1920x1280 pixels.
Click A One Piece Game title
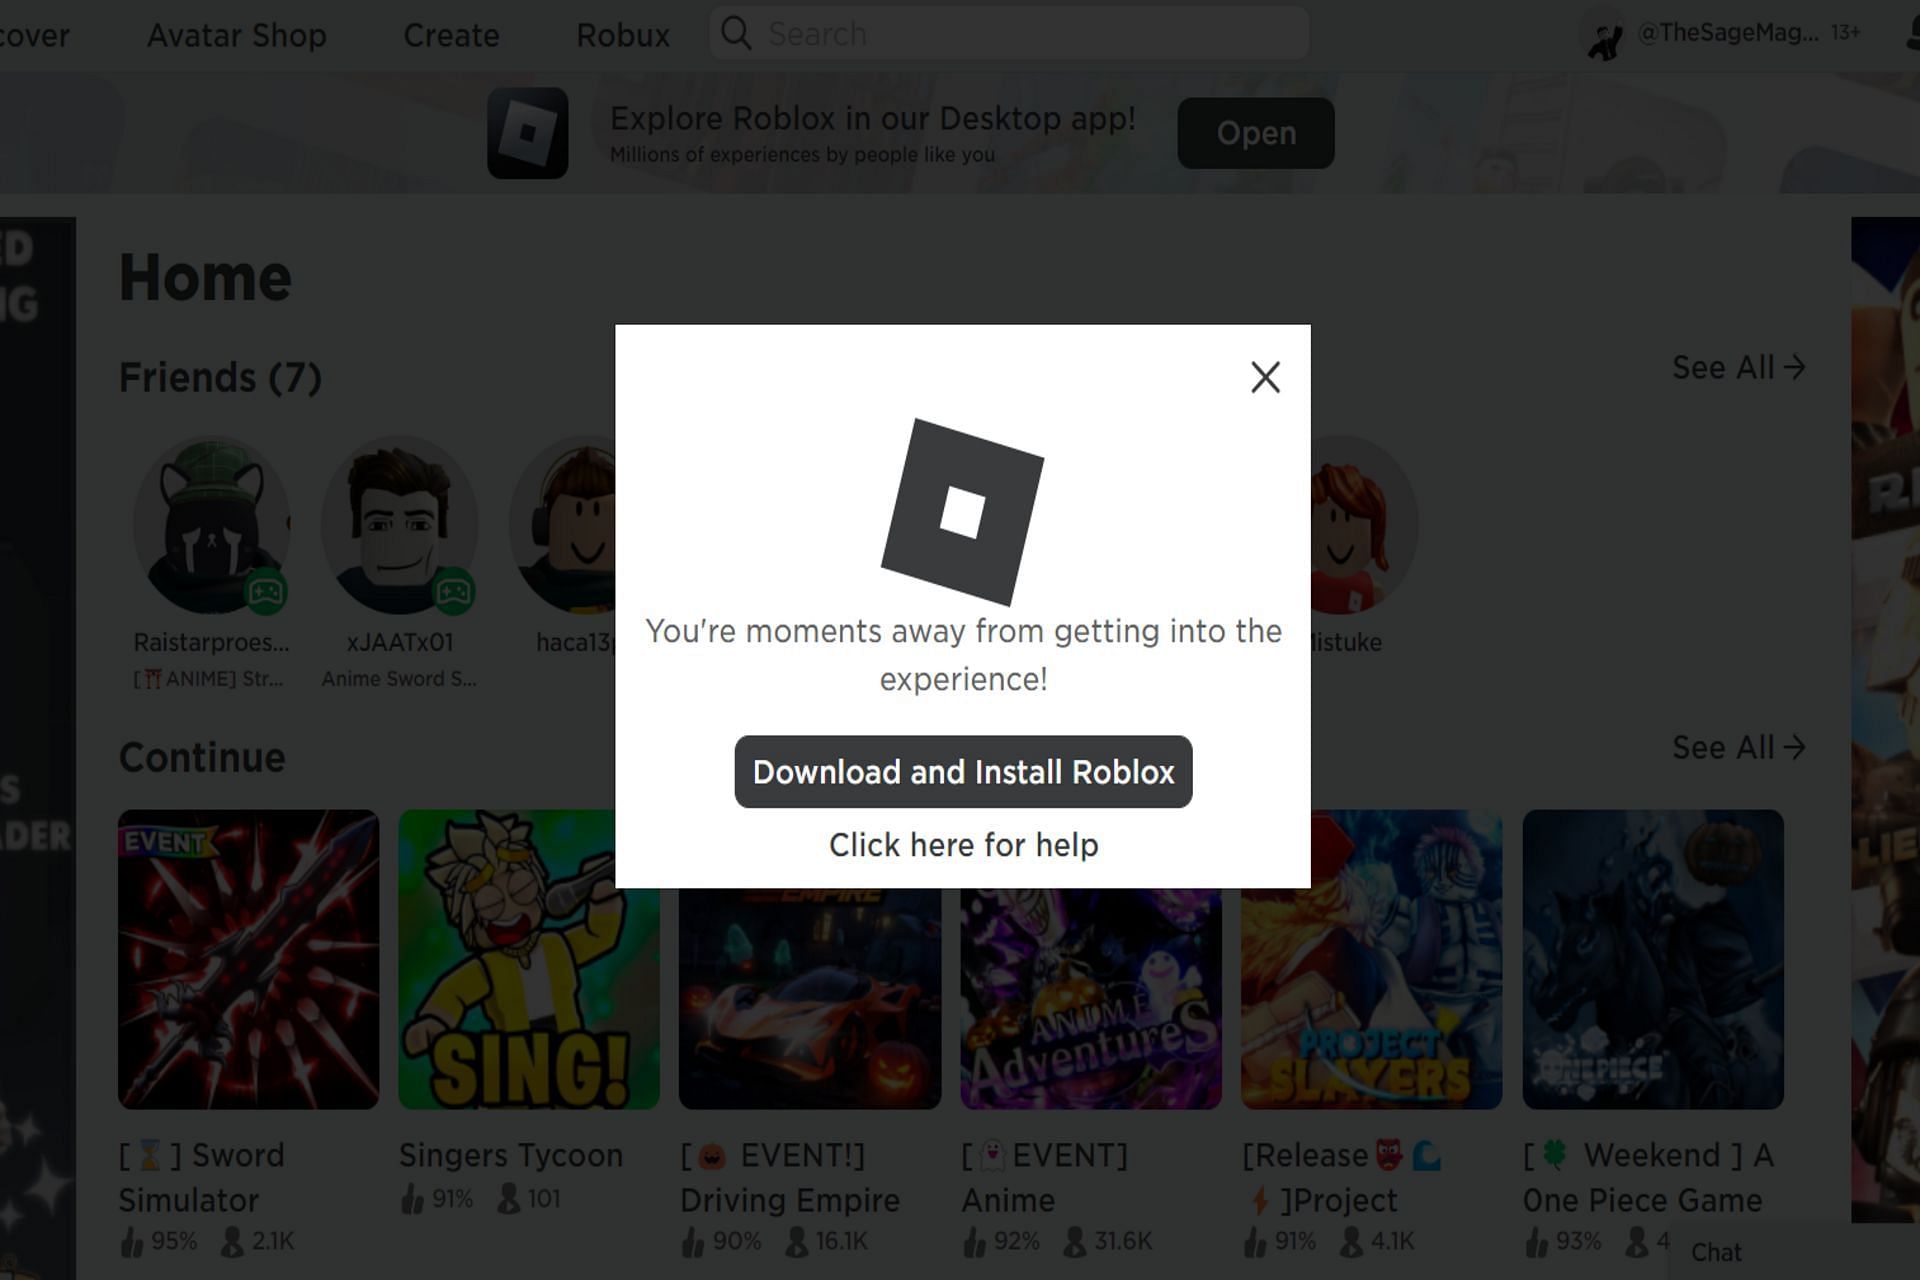pyautogui.click(x=1648, y=1177)
